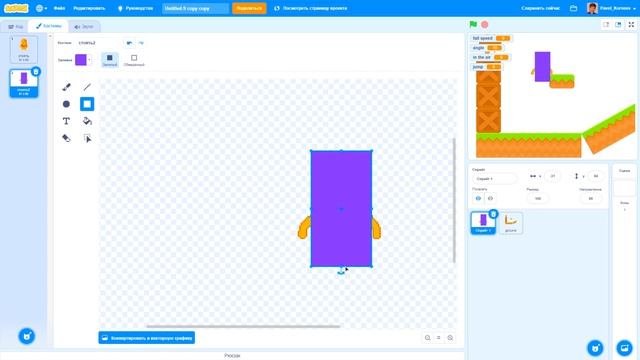
Task: Open the Edit menu
Action: tap(89, 8)
